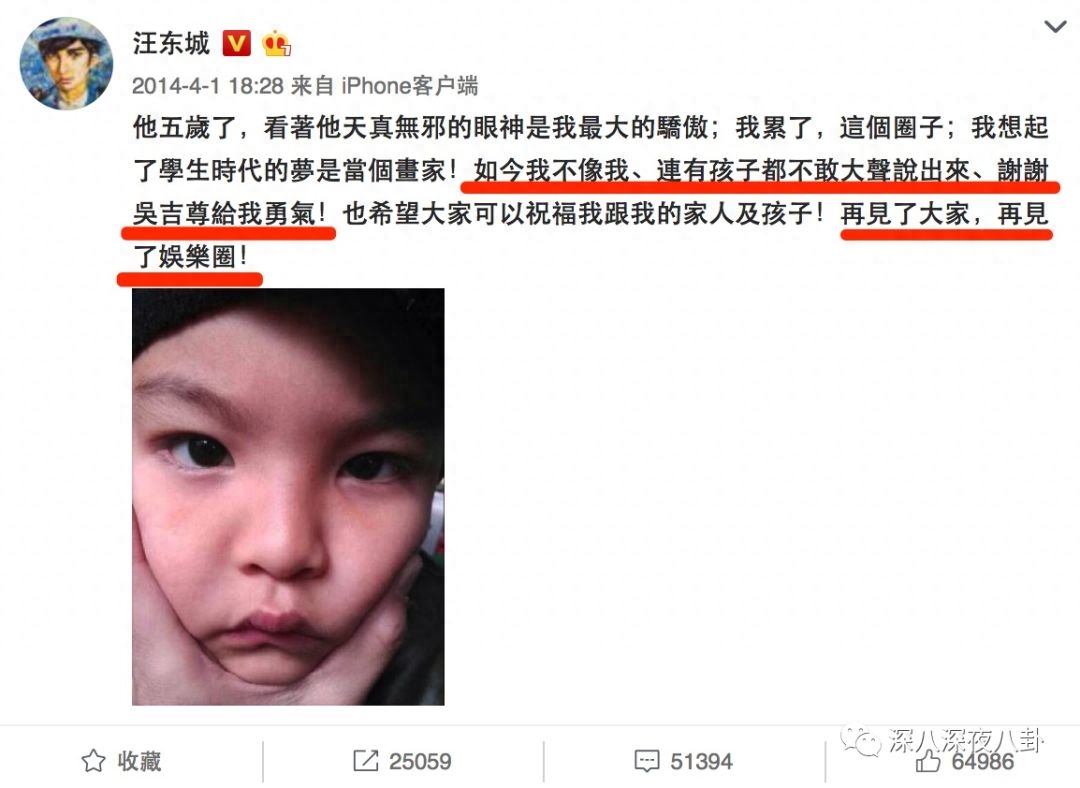This screenshot has width=1080, height=788.
Task: Click the iPhone客户端 source link
Action: pos(409,86)
